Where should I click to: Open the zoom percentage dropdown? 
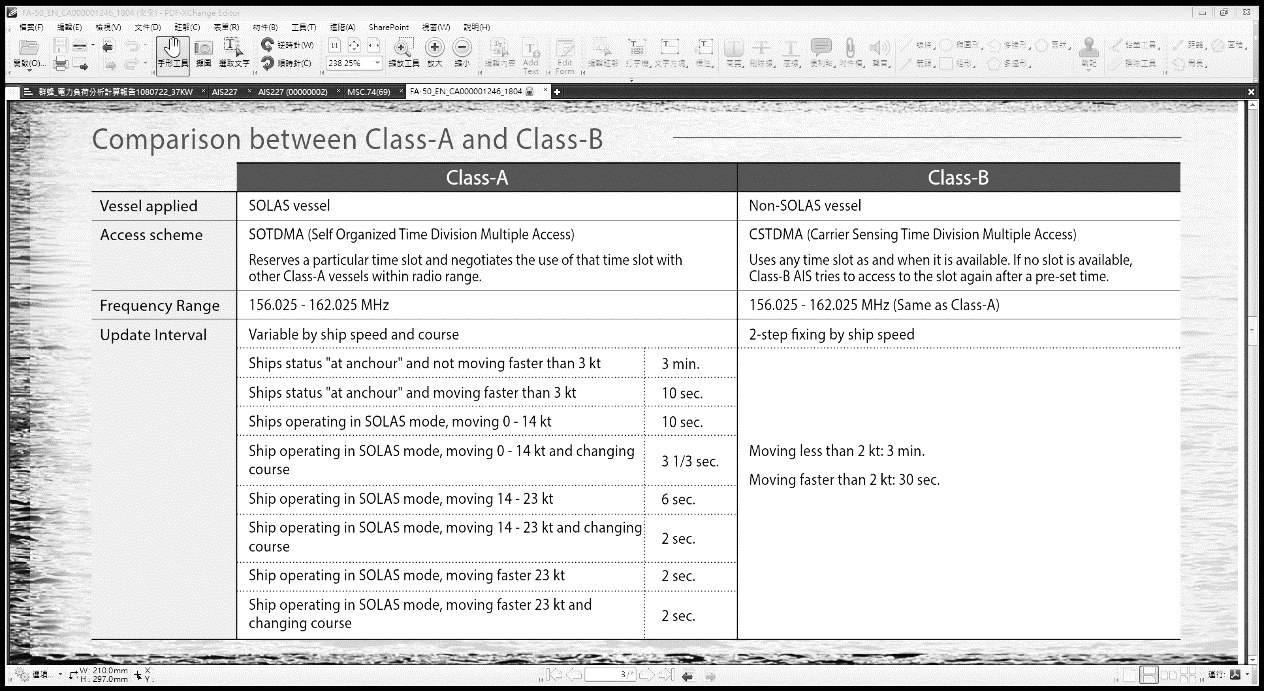pyautogui.click(x=377, y=63)
